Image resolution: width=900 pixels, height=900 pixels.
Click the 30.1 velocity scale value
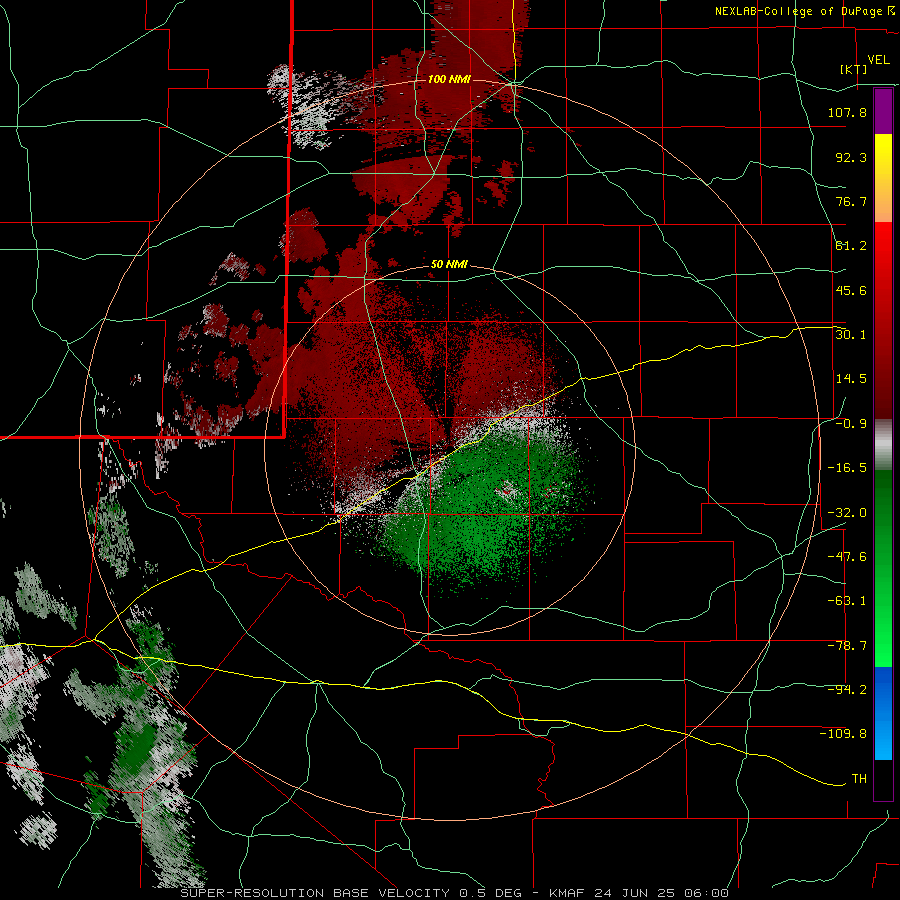coord(851,335)
